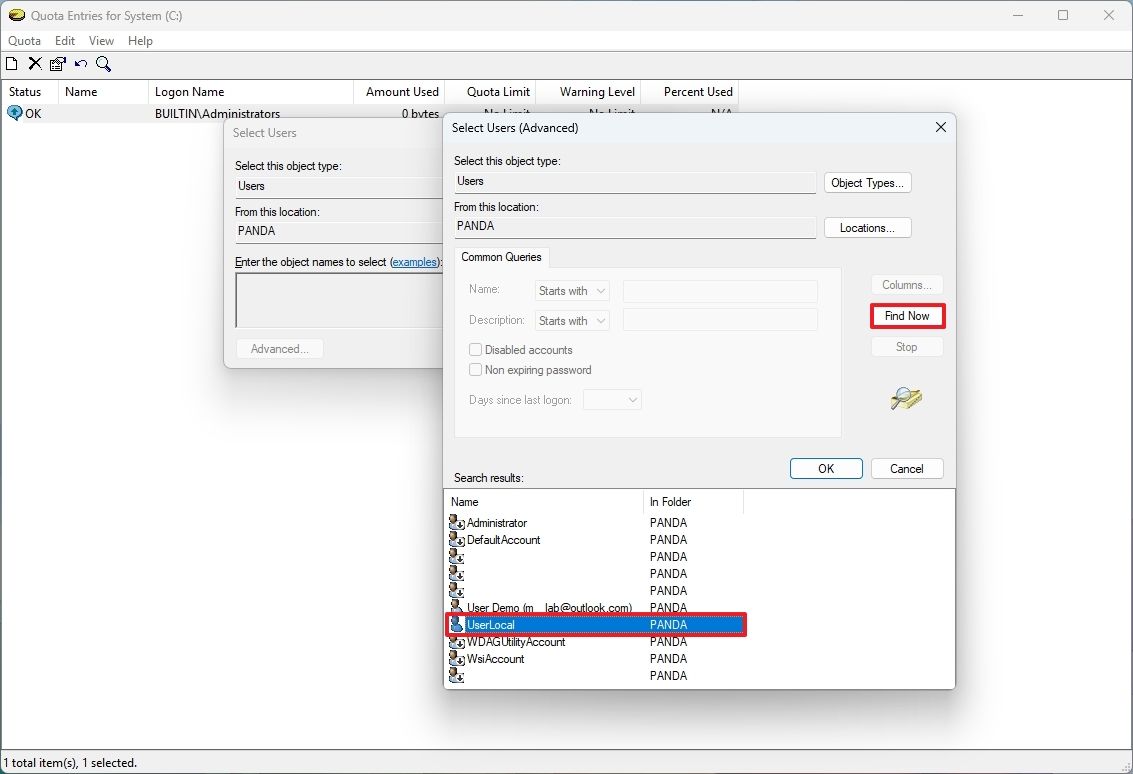Screen dimensions: 1133x774
Task: Open the Quota menu
Action: [x=24, y=40]
